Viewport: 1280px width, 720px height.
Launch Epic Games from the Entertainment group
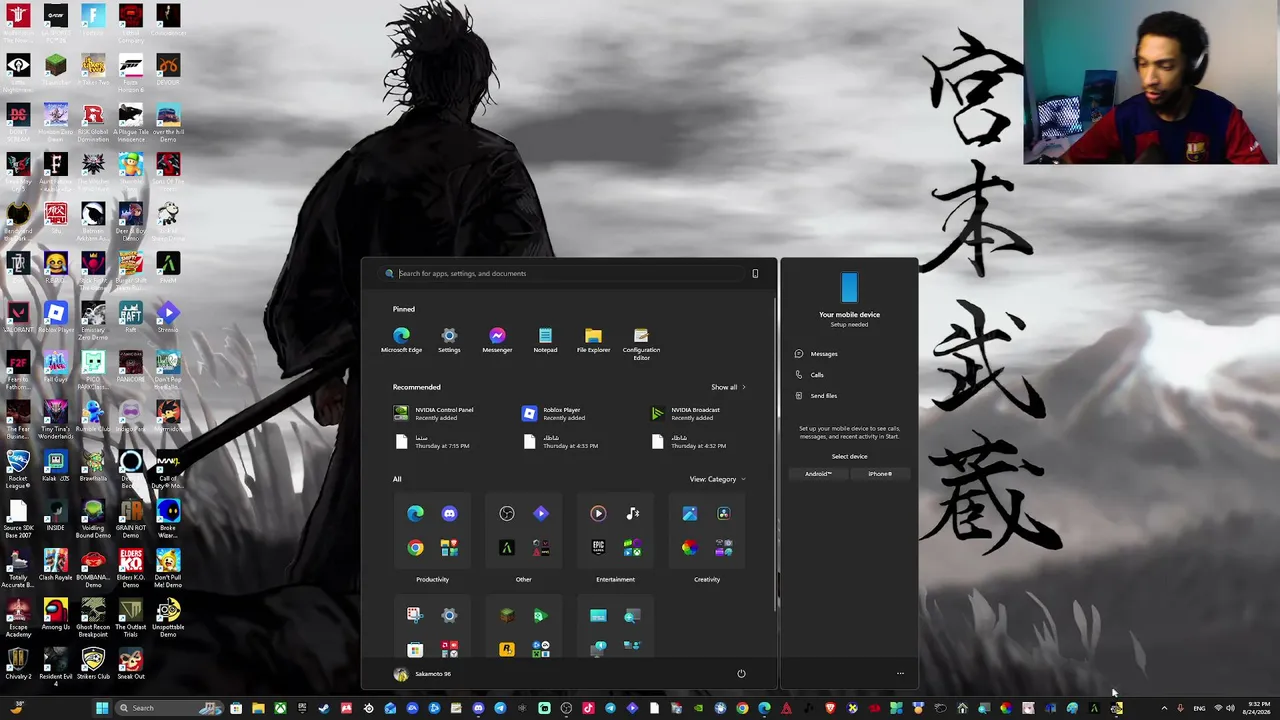(x=598, y=548)
